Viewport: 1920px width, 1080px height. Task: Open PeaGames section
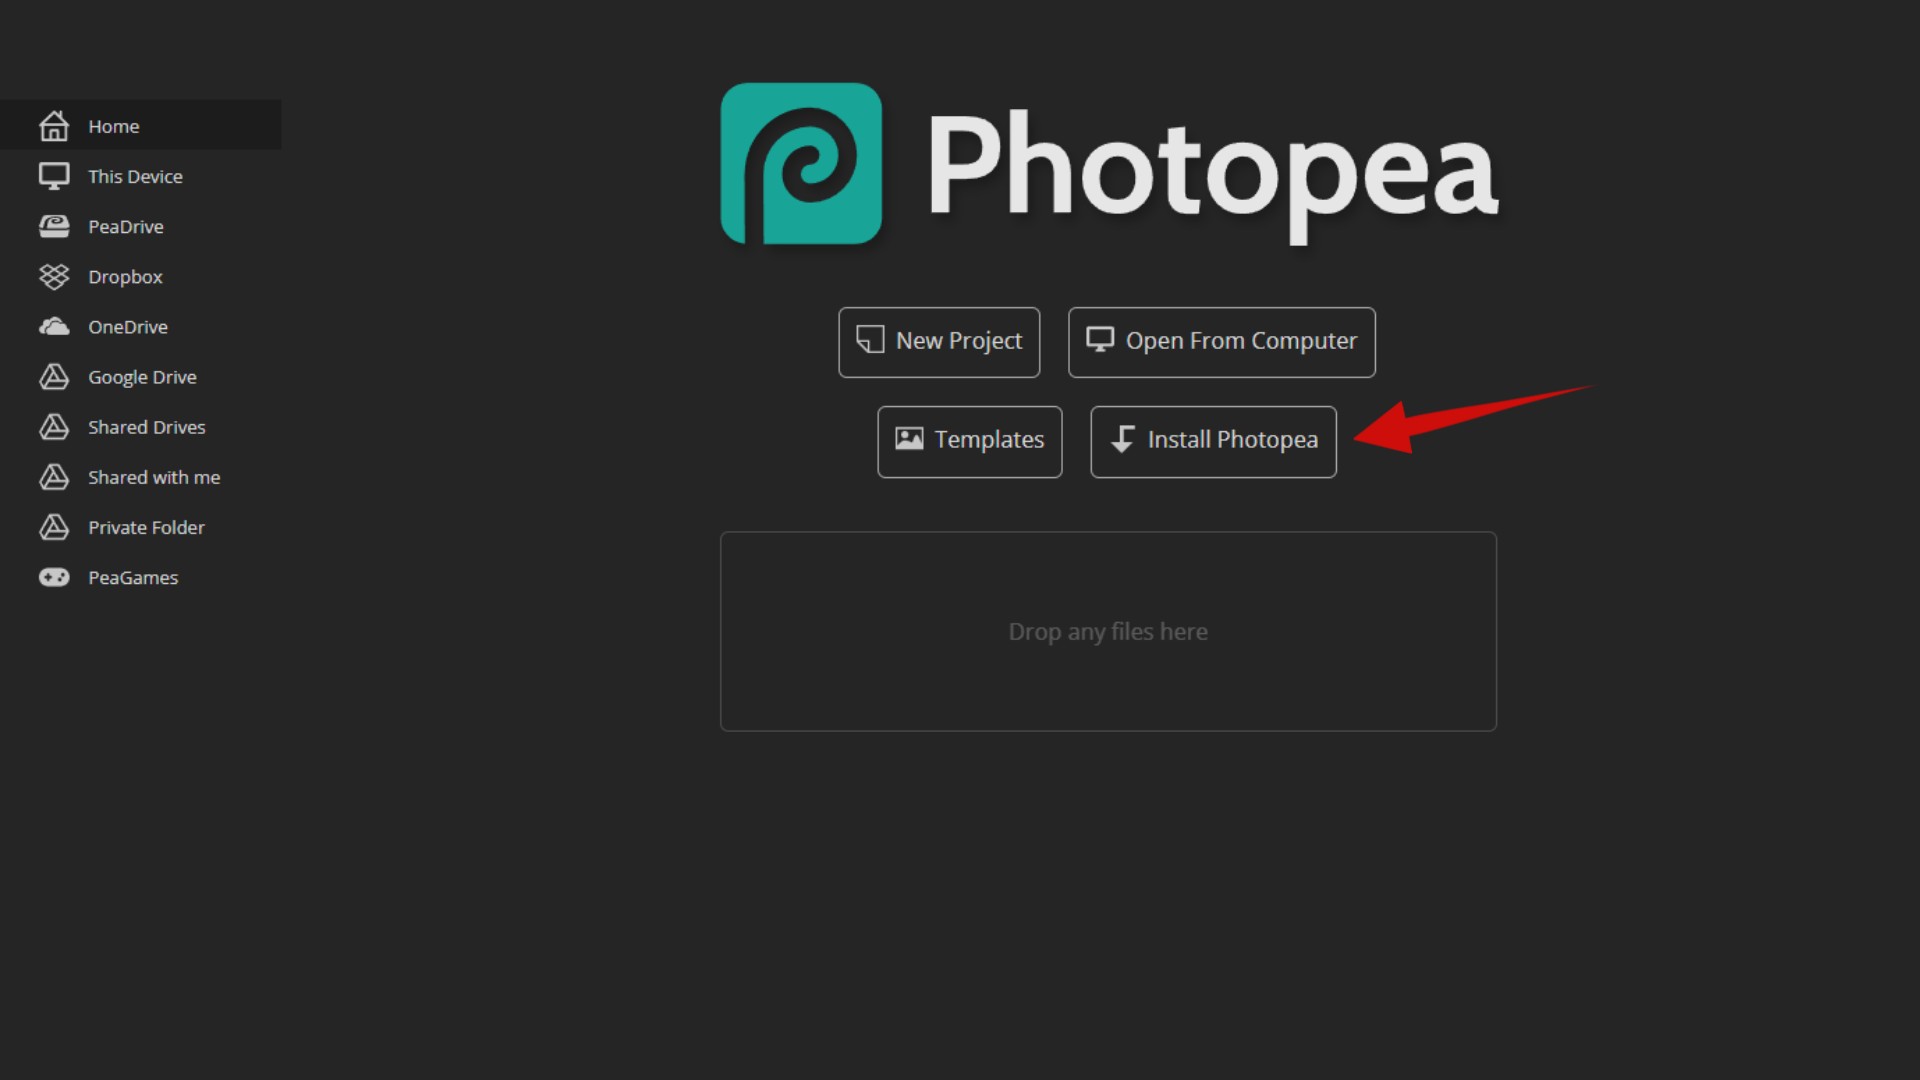click(x=133, y=576)
